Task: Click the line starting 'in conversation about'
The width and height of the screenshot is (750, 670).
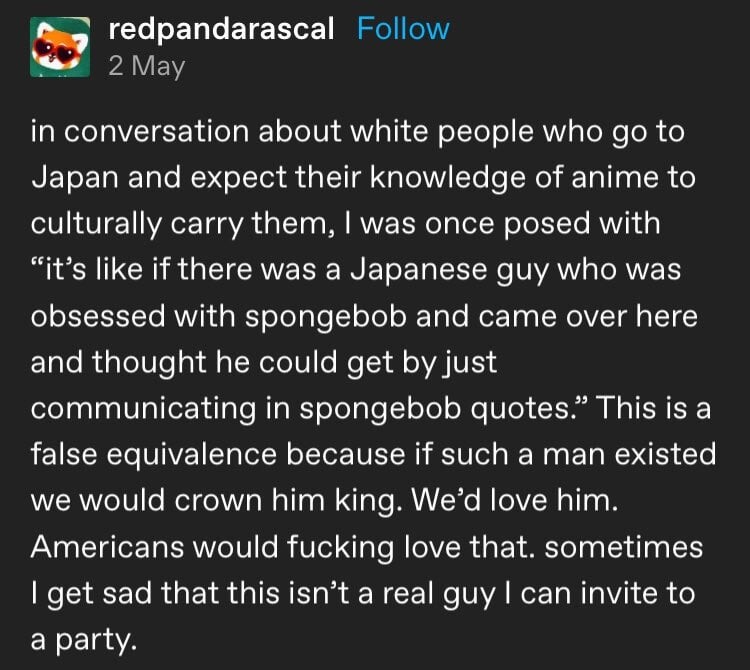Action: (x=358, y=132)
